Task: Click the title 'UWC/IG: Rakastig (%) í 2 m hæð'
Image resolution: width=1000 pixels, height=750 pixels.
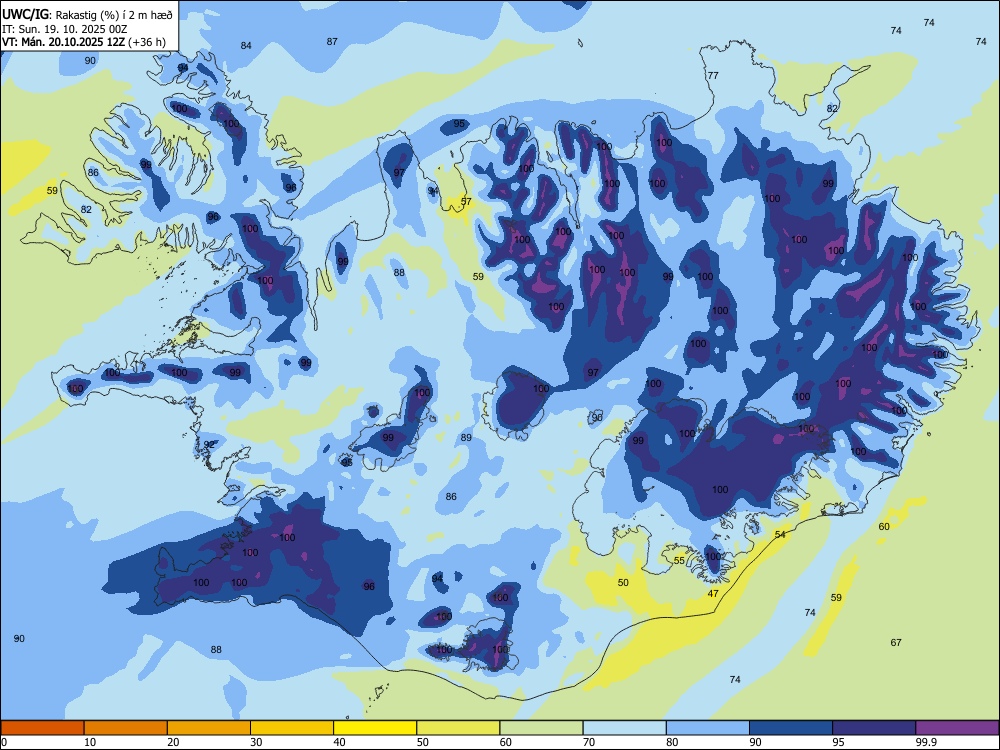Action: pyautogui.click(x=87, y=15)
